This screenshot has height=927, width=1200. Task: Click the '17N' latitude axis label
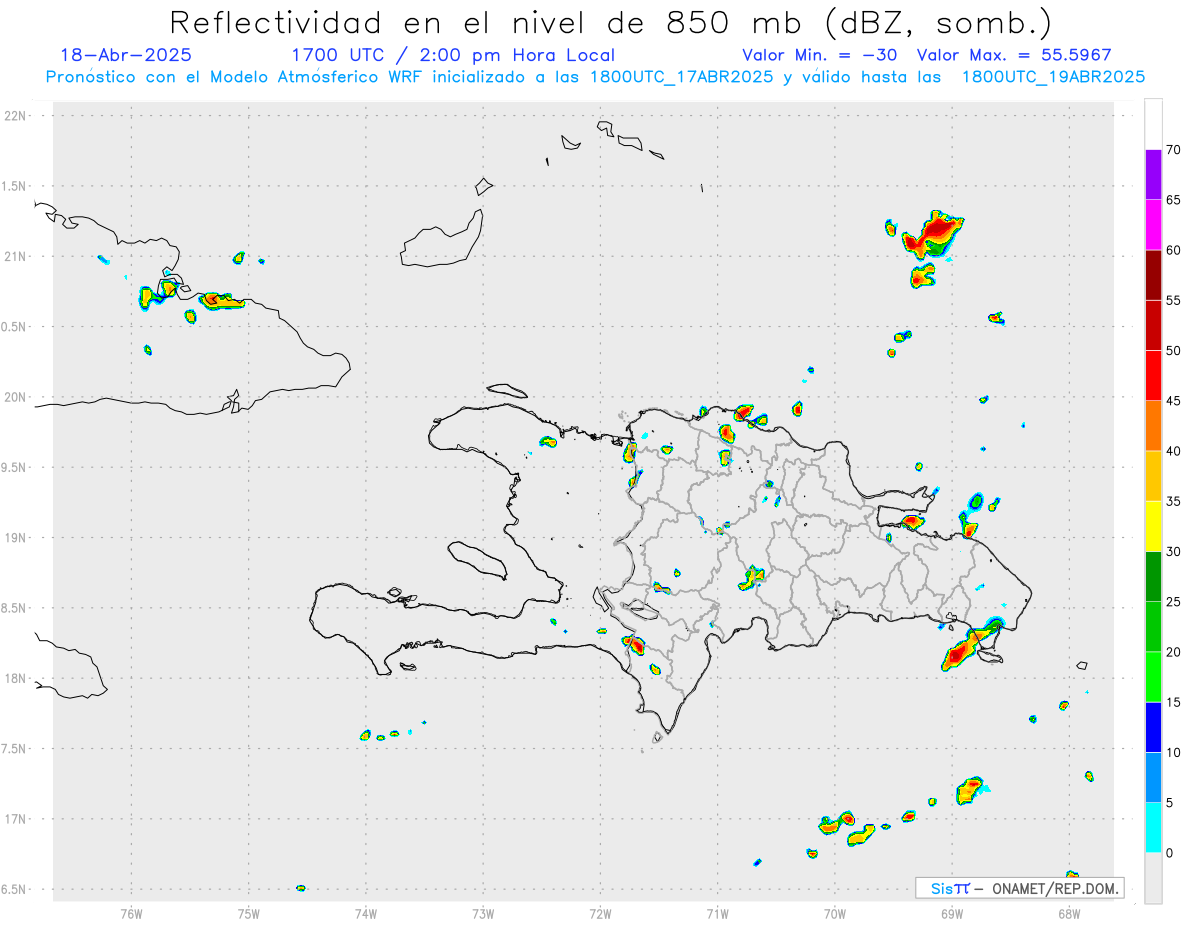pyautogui.click(x=16, y=819)
